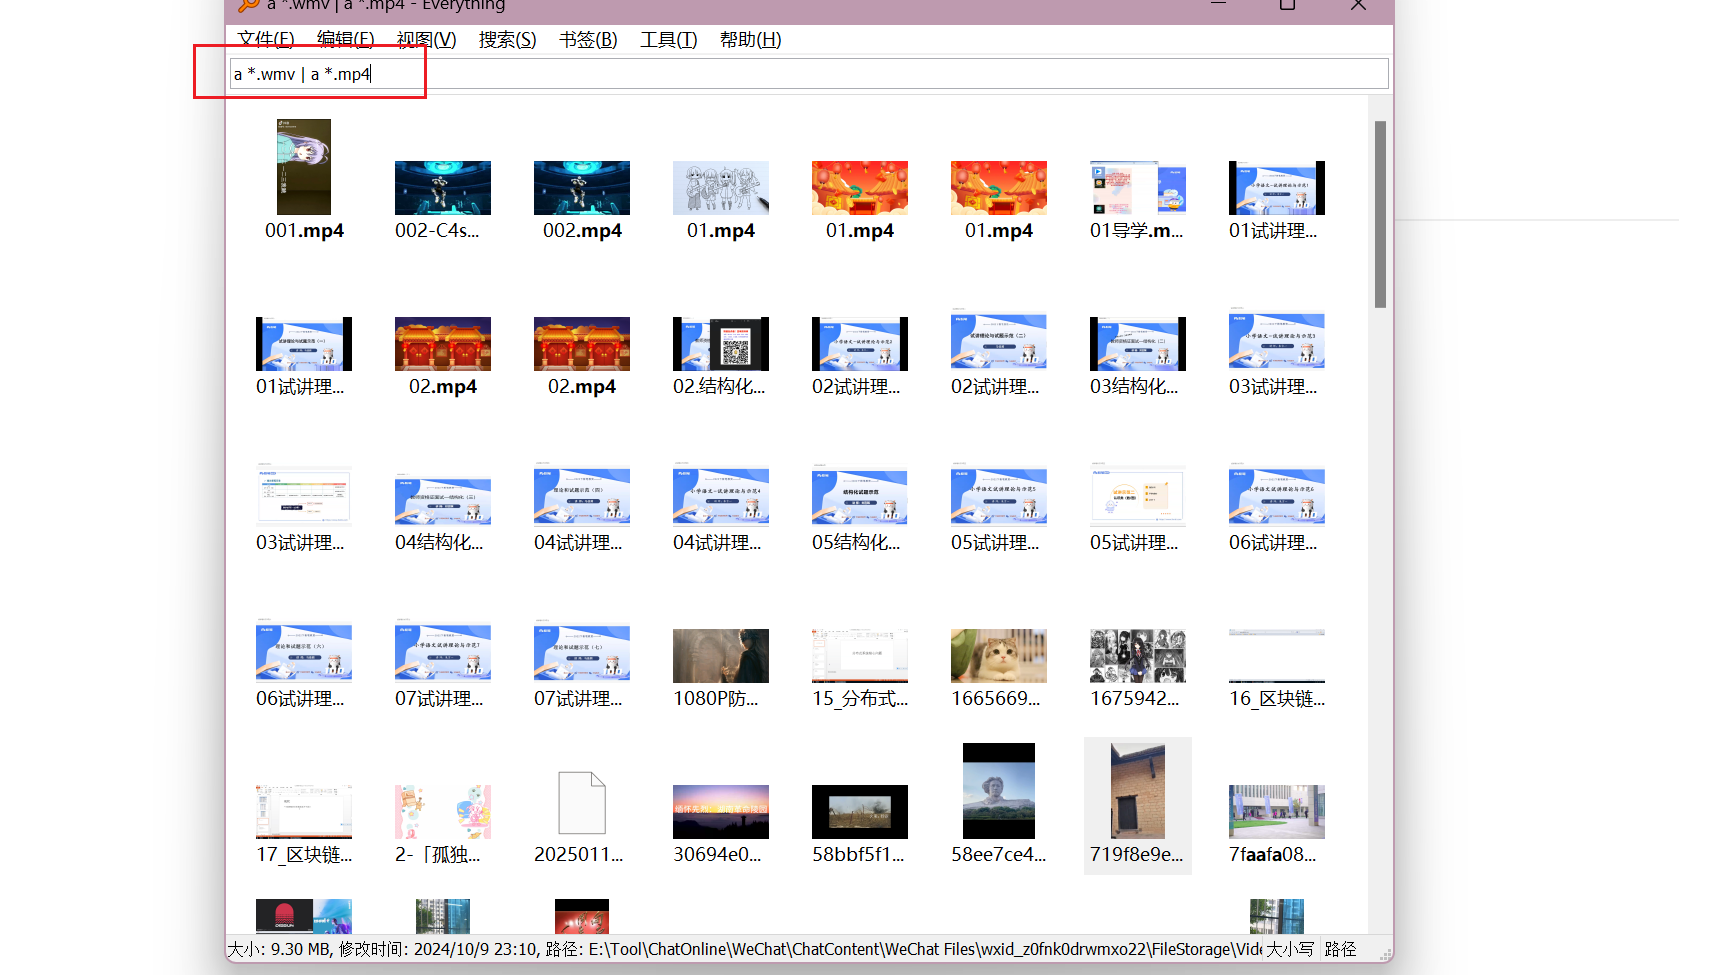Screen dimensions: 1730x975
Task: Open the 编辑(E) menu
Action: (x=345, y=39)
